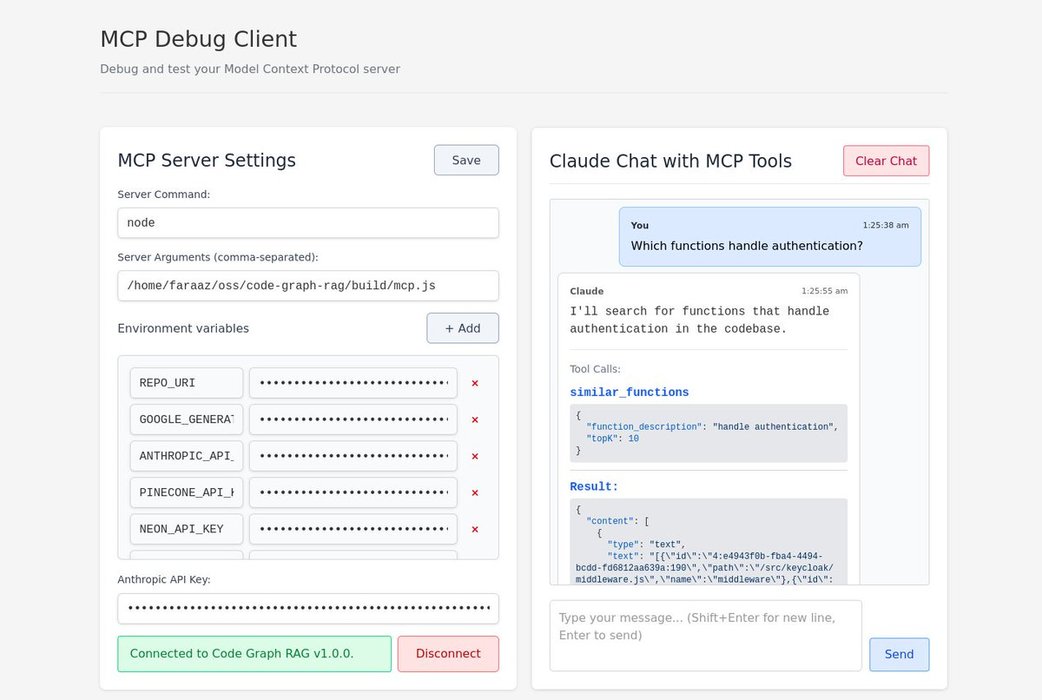This screenshot has height=700, width=1042.
Task: Clear the chat history
Action: click(885, 161)
